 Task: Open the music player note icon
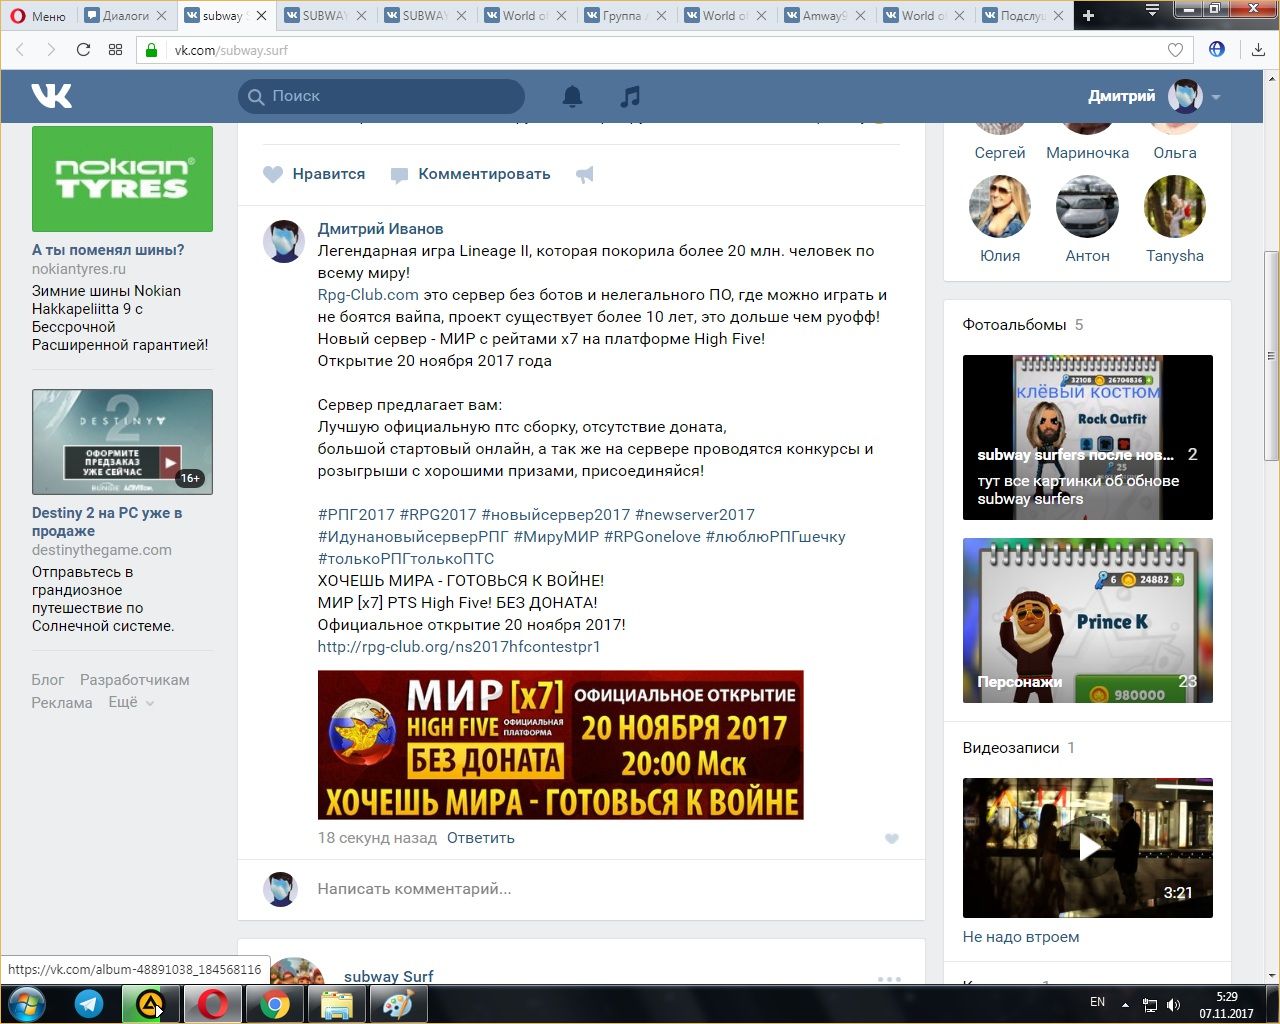[630, 96]
